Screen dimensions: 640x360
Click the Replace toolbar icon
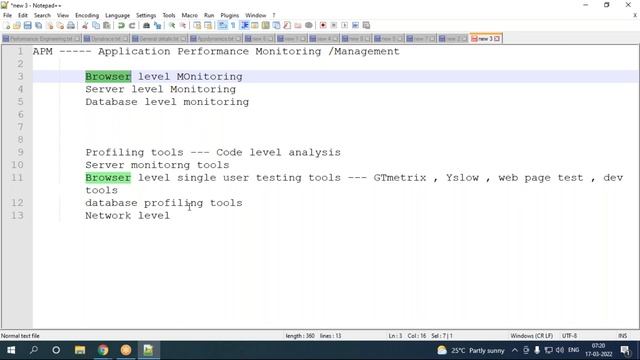157,25
